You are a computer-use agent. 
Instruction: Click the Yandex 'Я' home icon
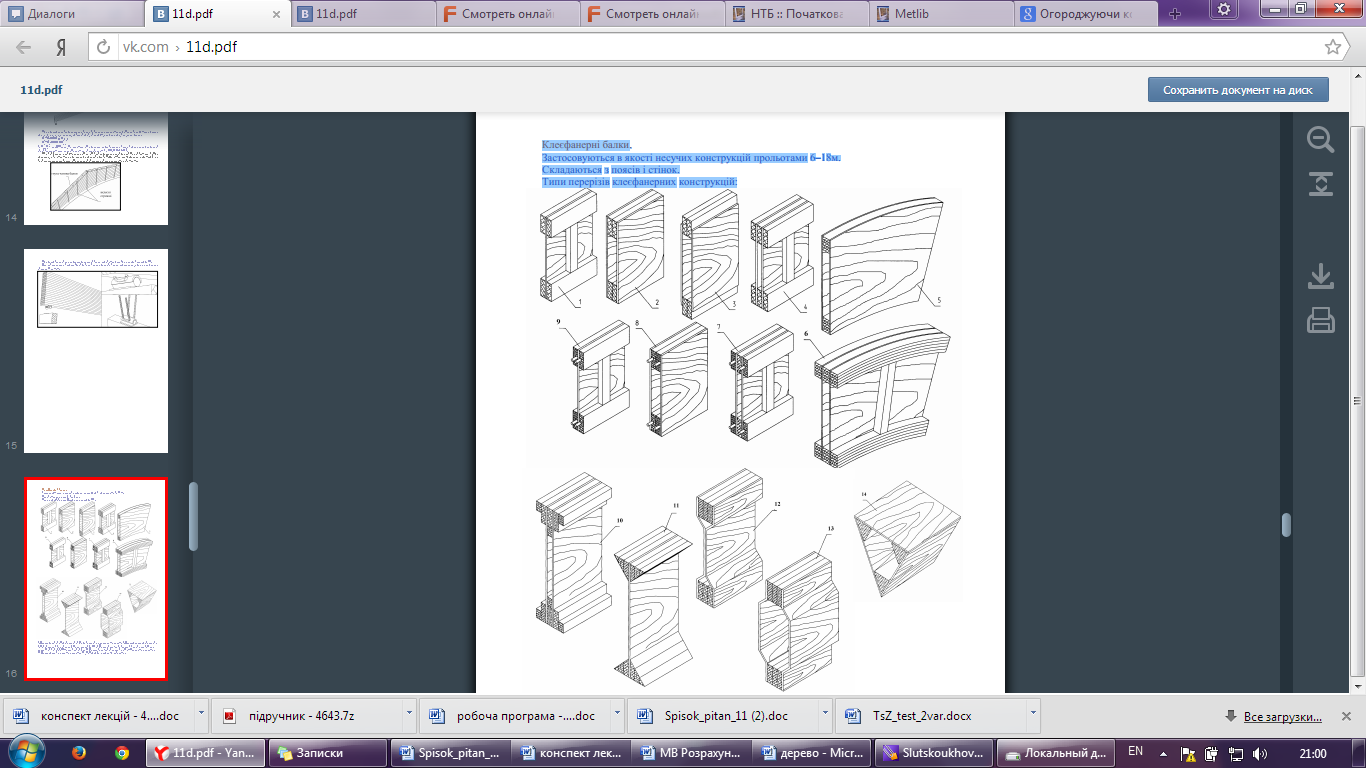pyautogui.click(x=61, y=47)
